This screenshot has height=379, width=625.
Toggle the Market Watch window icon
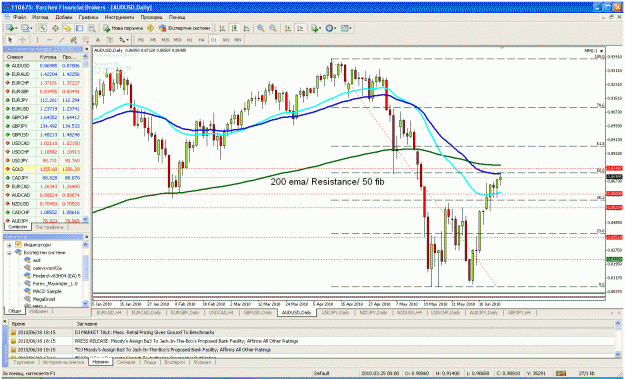(x=43, y=28)
